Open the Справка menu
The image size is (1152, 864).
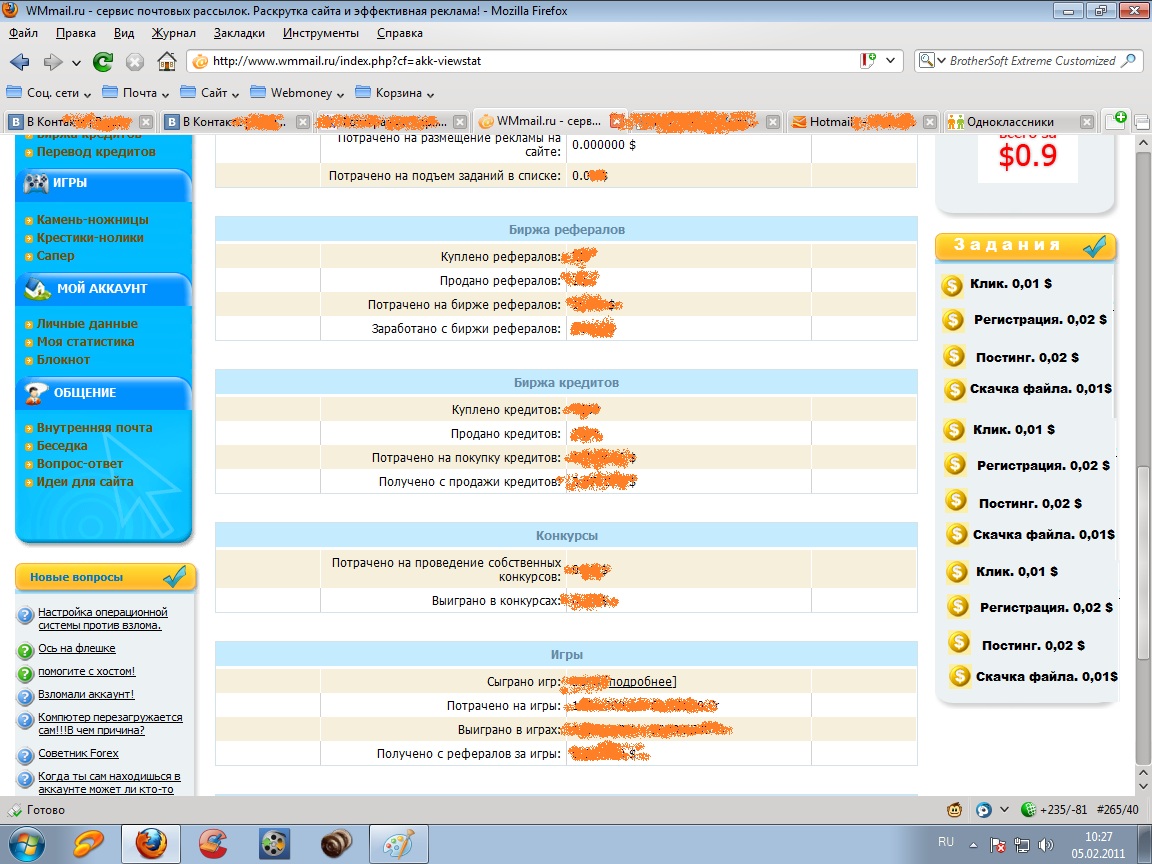click(x=400, y=33)
